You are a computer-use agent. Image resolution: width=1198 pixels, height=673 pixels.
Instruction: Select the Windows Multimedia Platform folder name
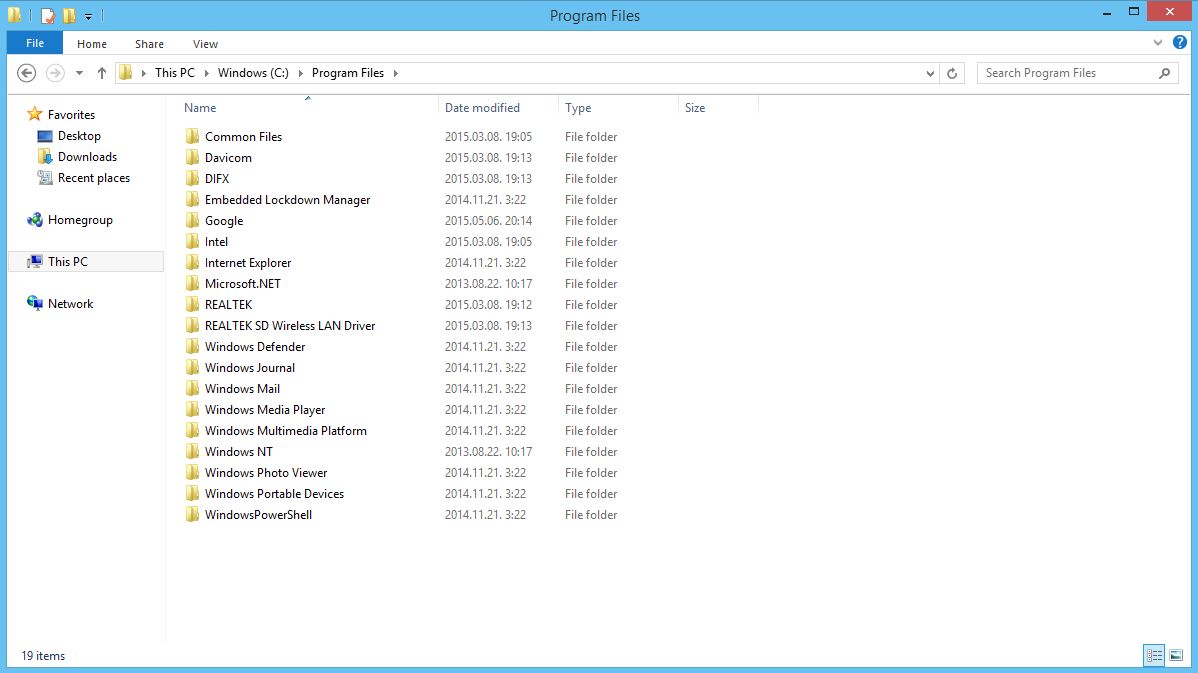coord(286,431)
